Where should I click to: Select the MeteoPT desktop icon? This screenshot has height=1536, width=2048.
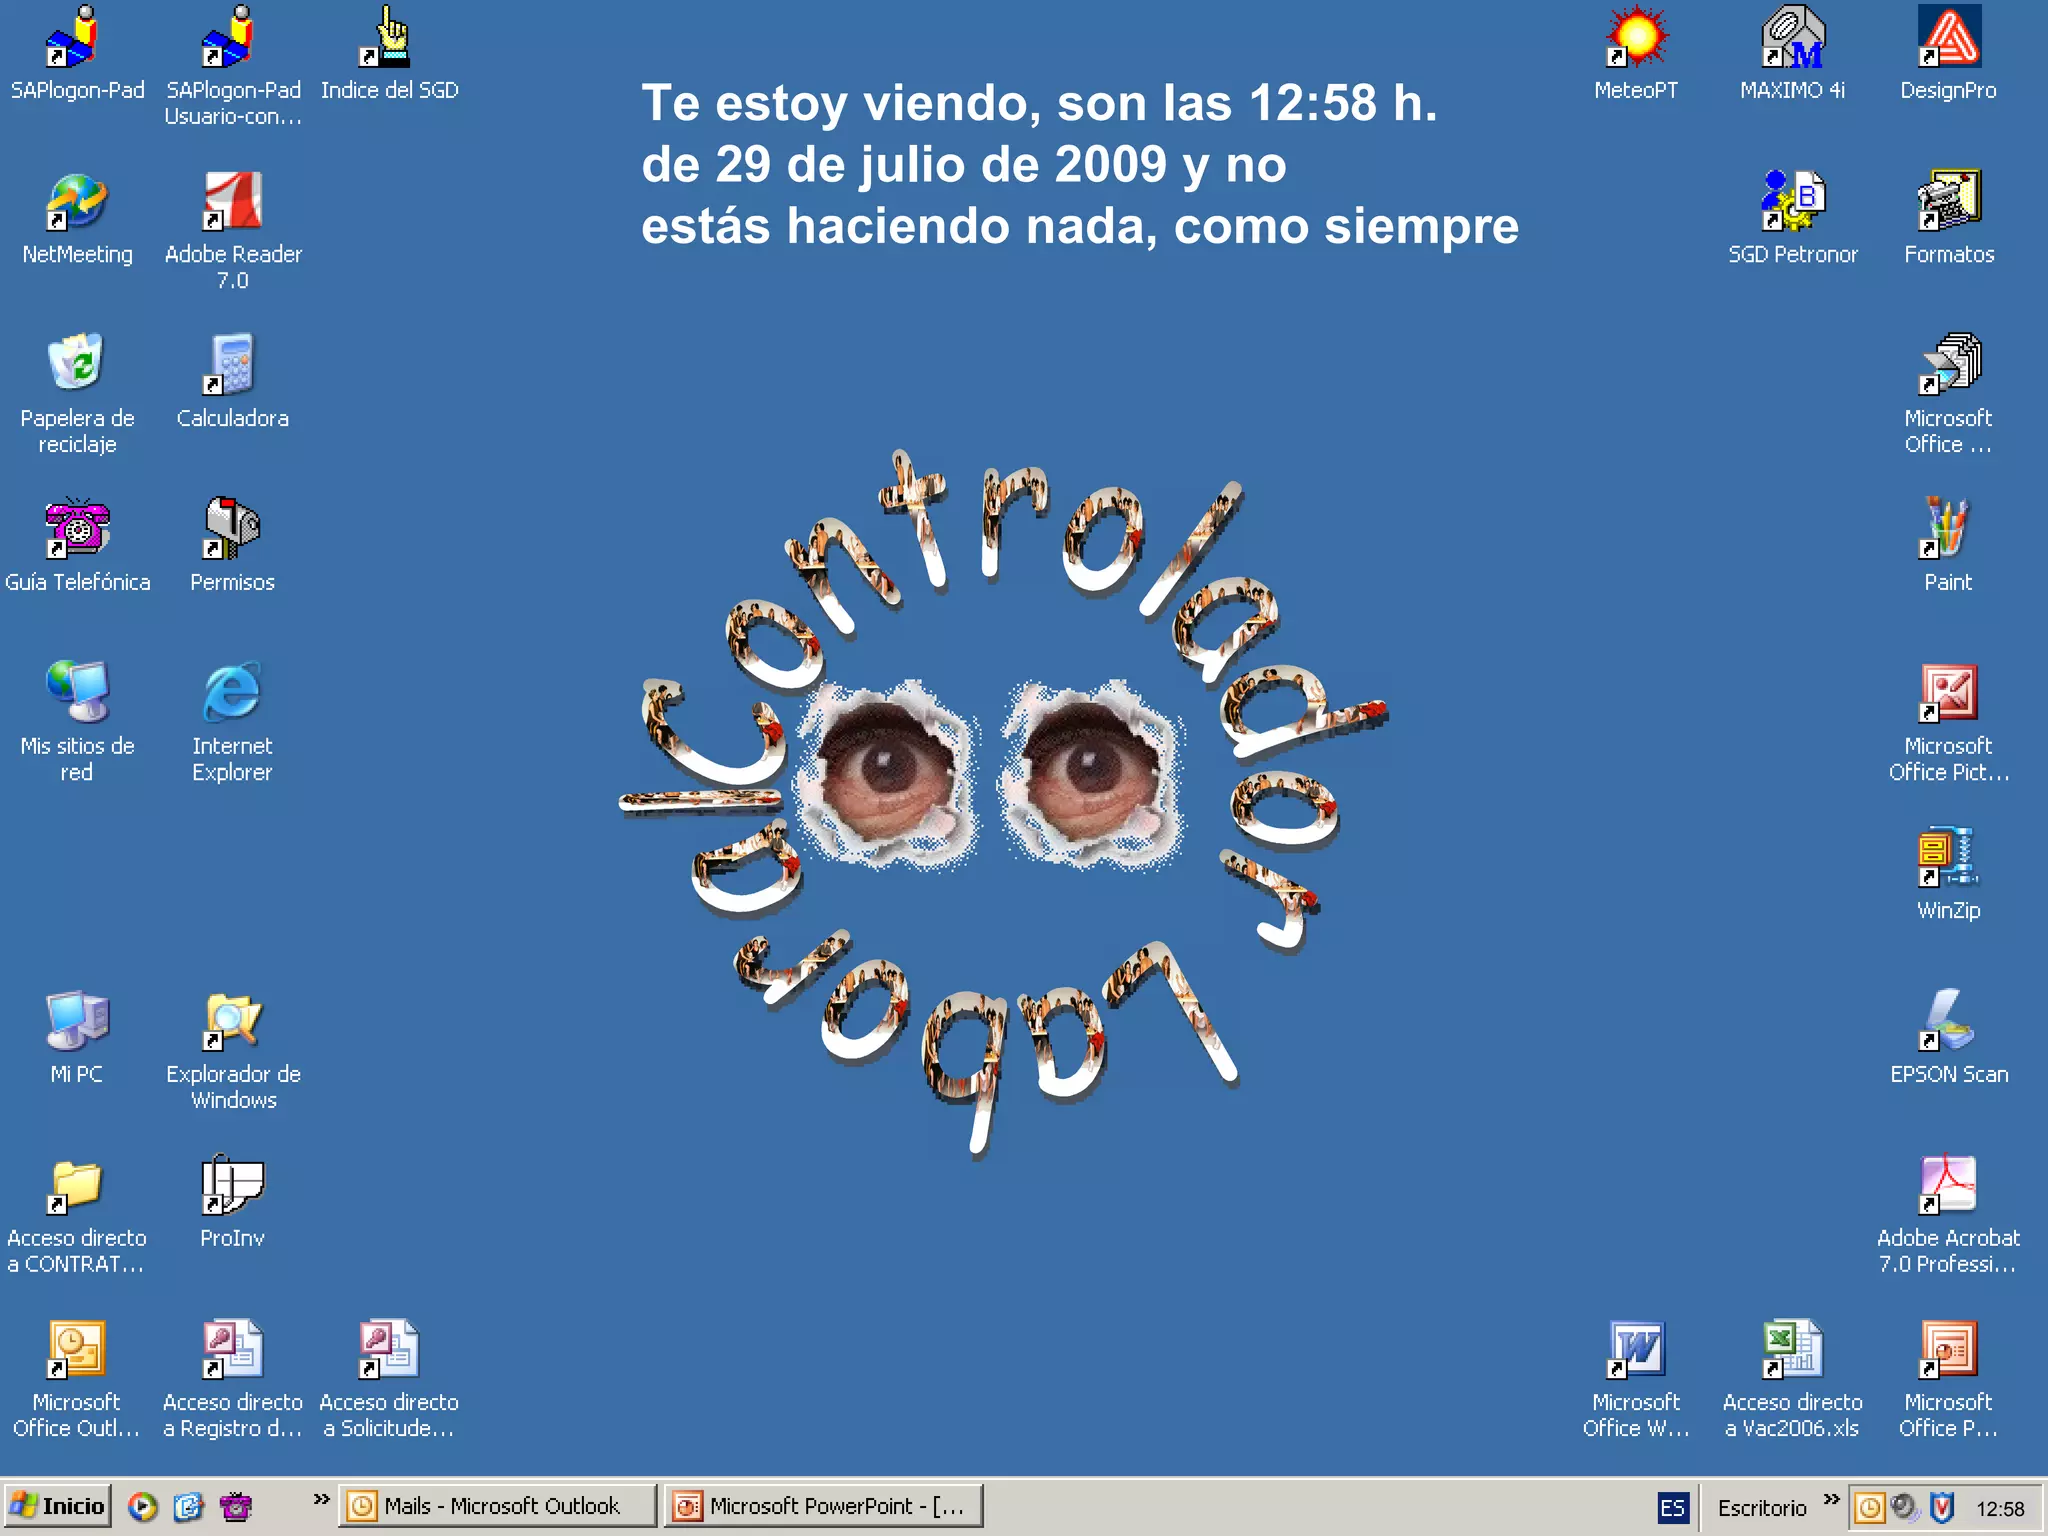[x=1636, y=40]
